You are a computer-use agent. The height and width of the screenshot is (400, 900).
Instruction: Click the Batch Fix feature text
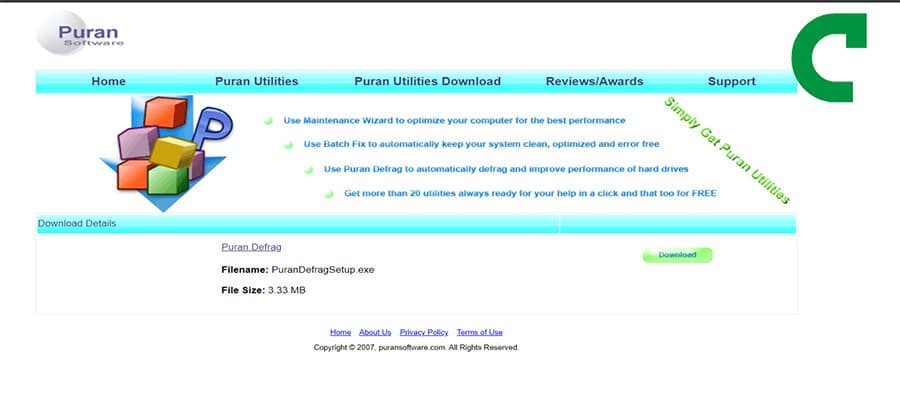(482, 145)
